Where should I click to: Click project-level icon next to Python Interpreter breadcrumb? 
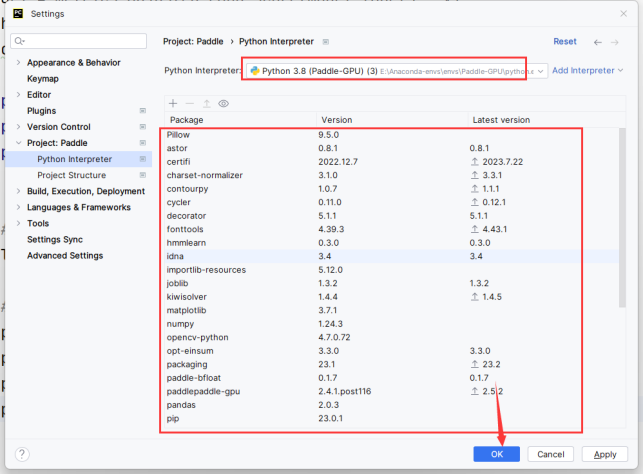pos(326,42)
